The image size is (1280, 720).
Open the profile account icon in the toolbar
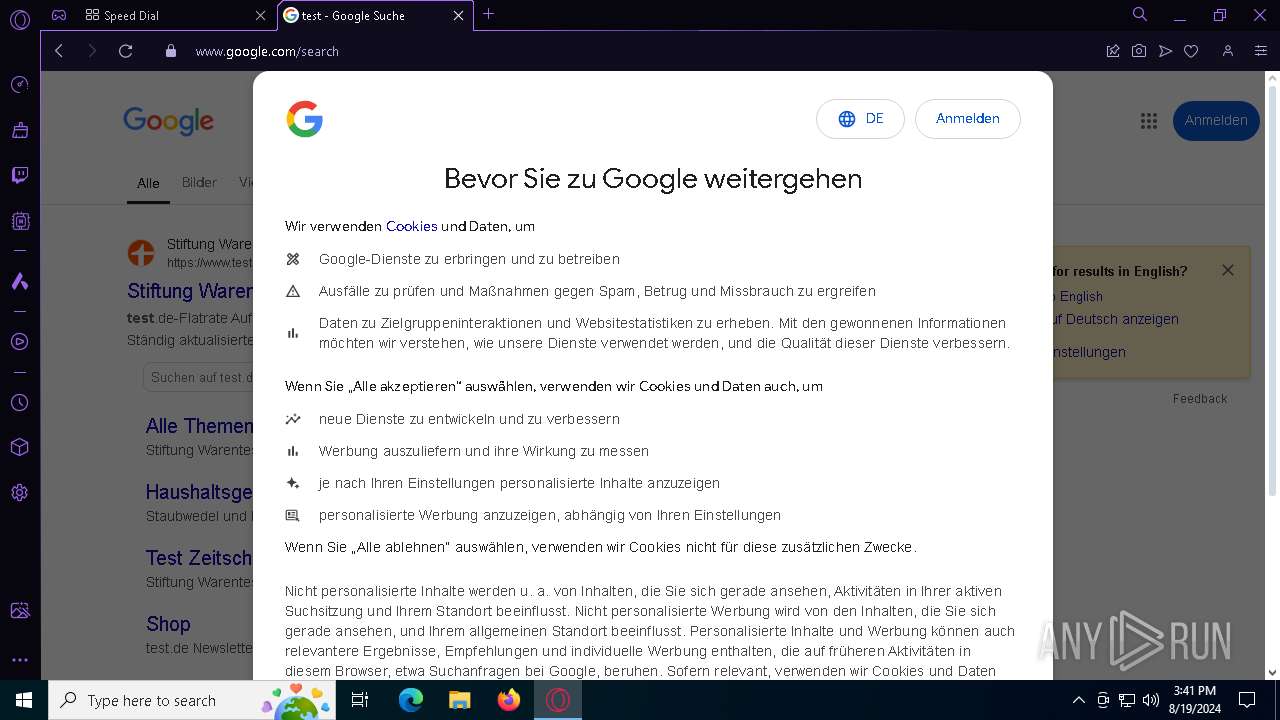(1228, 51)
